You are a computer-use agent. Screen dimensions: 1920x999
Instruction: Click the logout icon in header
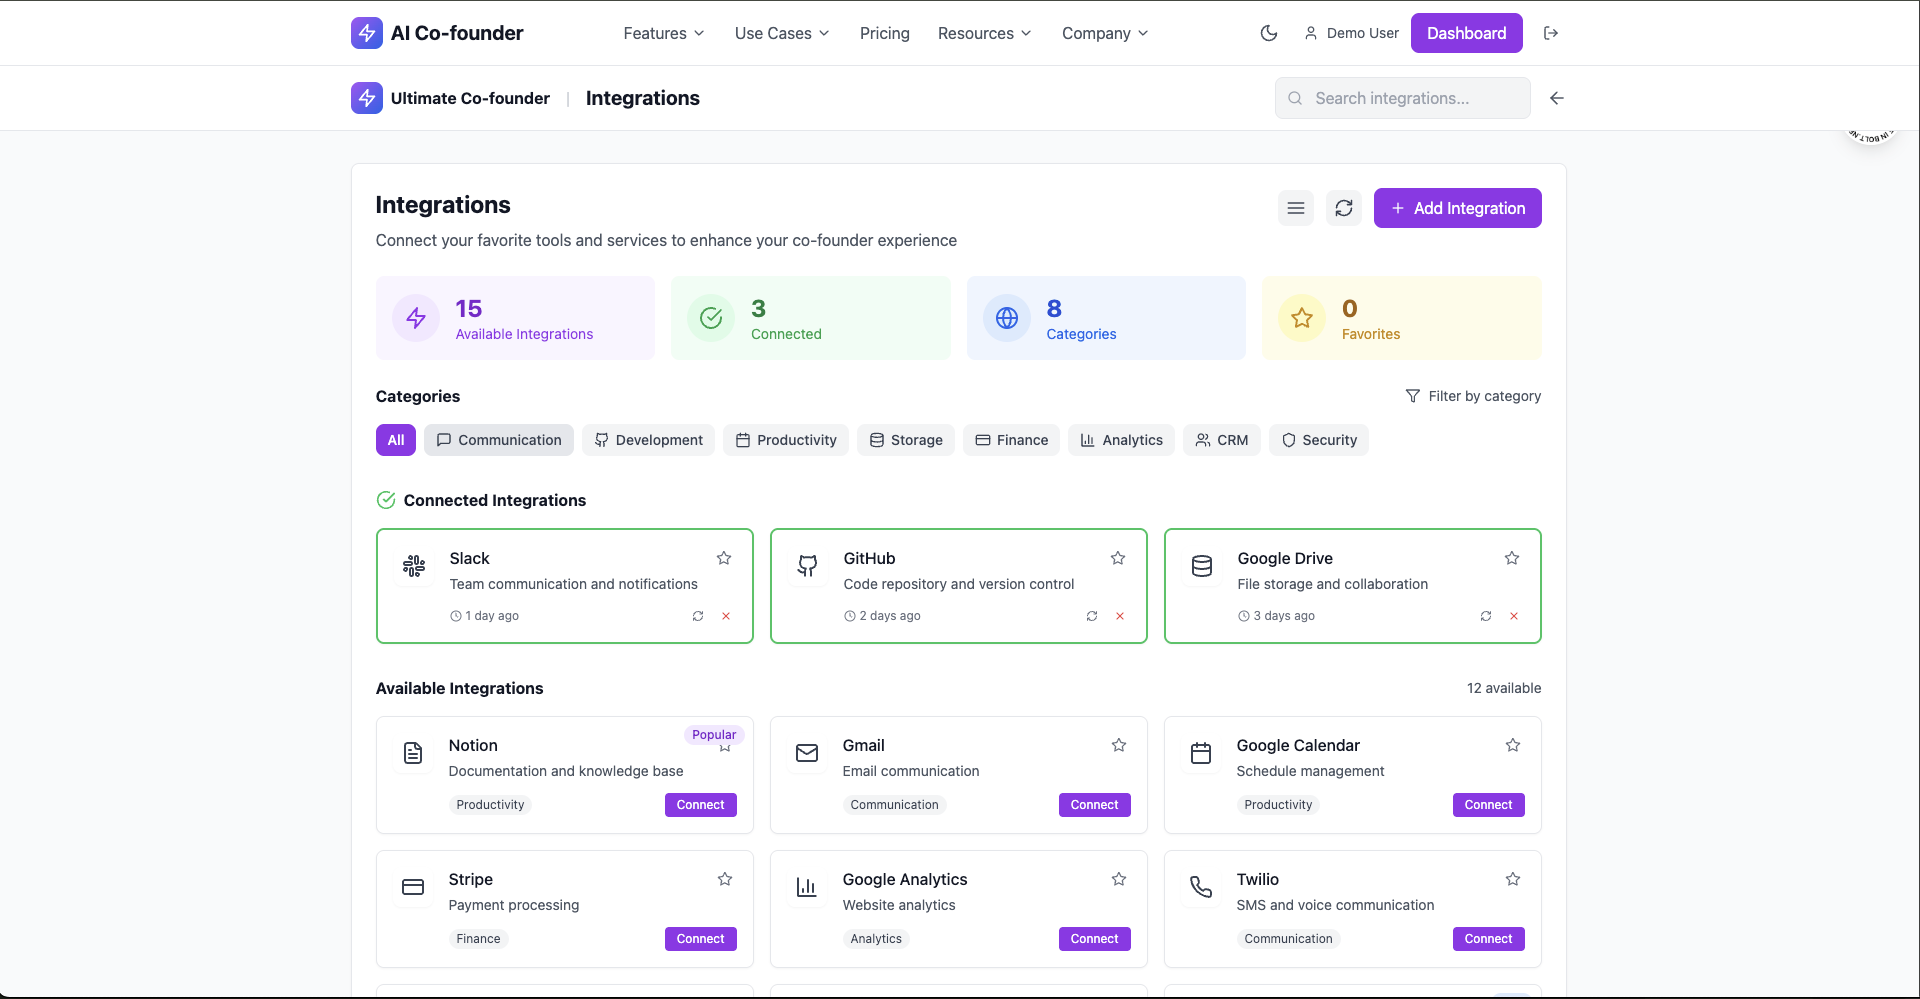pos(1551,33)
